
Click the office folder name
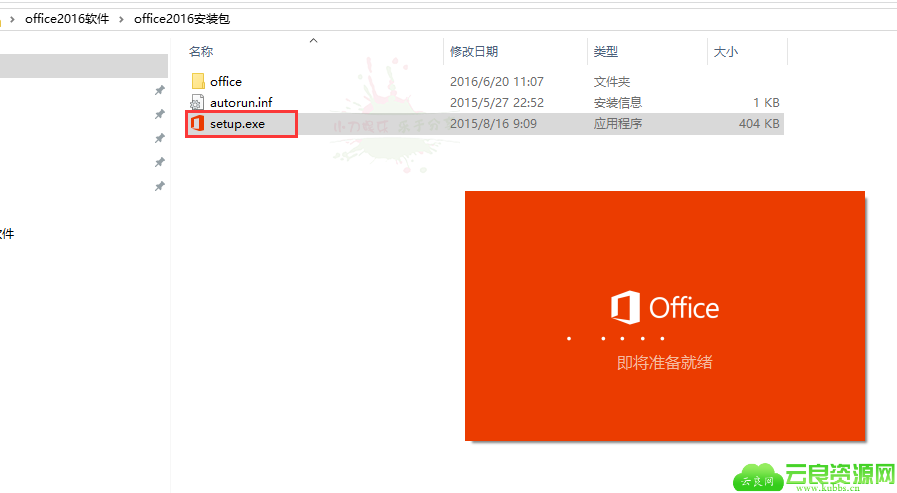coord(226,81)
